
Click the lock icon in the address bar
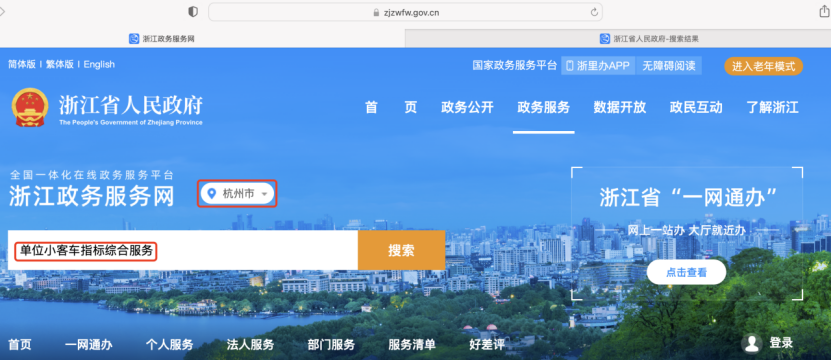pos(376,12)
